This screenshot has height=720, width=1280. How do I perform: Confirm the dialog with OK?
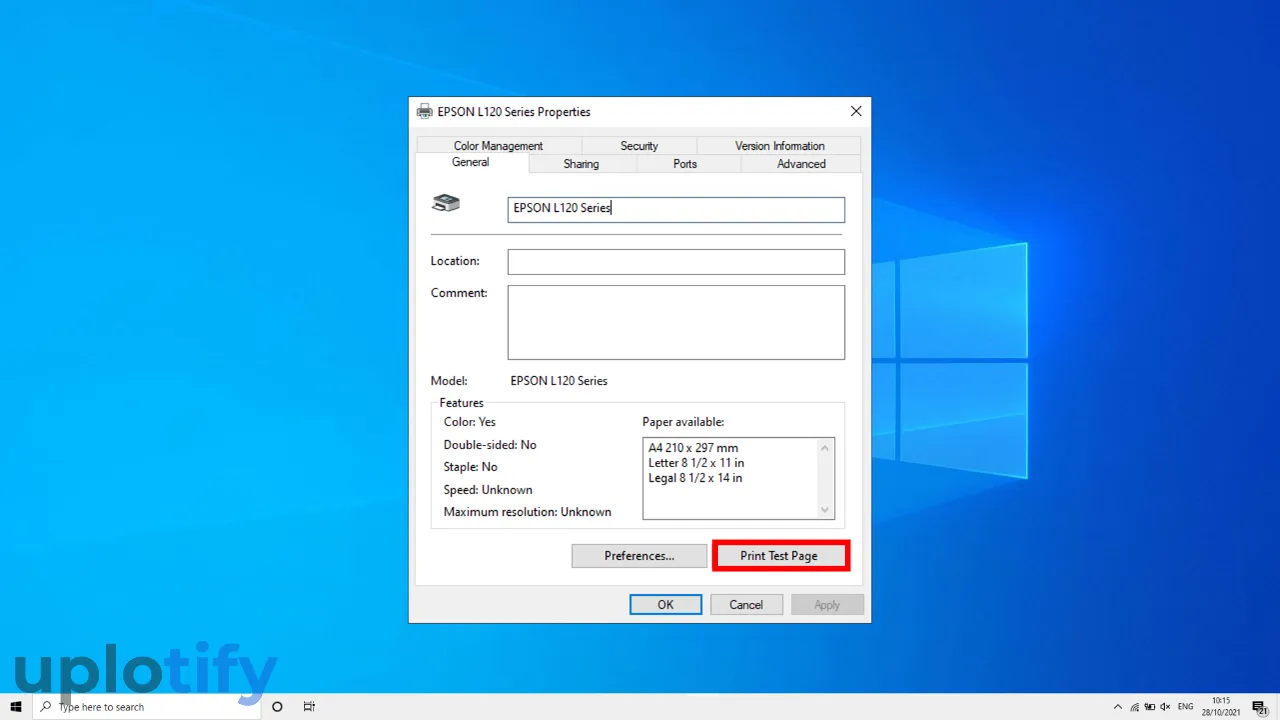click(x=665, y=605)
